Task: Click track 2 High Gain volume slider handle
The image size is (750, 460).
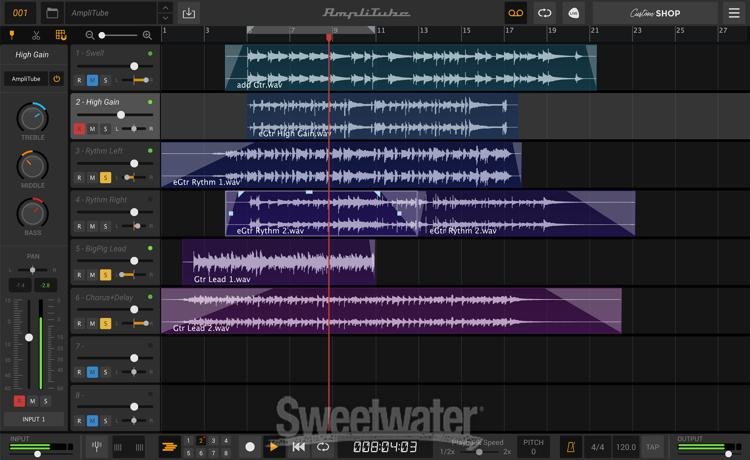Action: coord(121,115)
